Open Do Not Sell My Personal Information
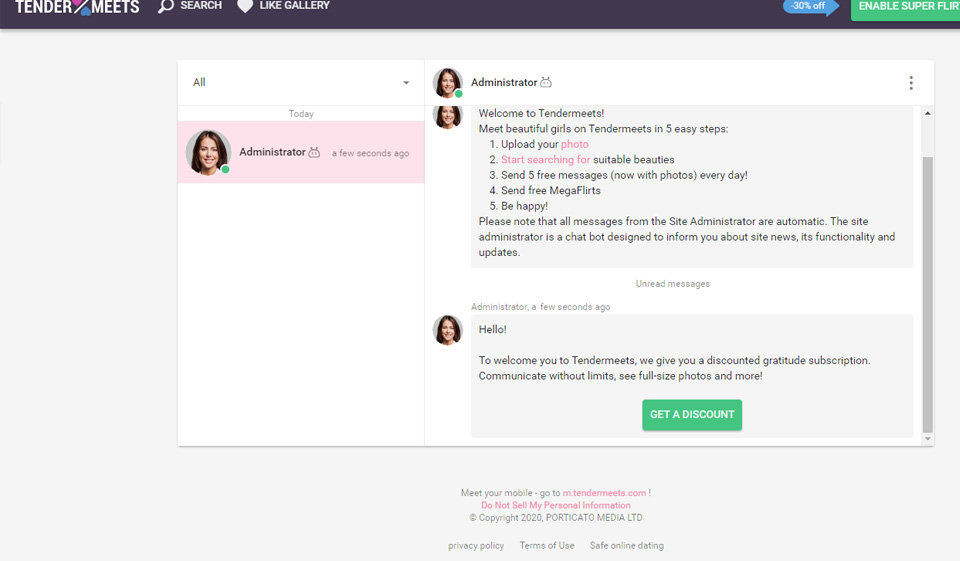 pos(556,505)
